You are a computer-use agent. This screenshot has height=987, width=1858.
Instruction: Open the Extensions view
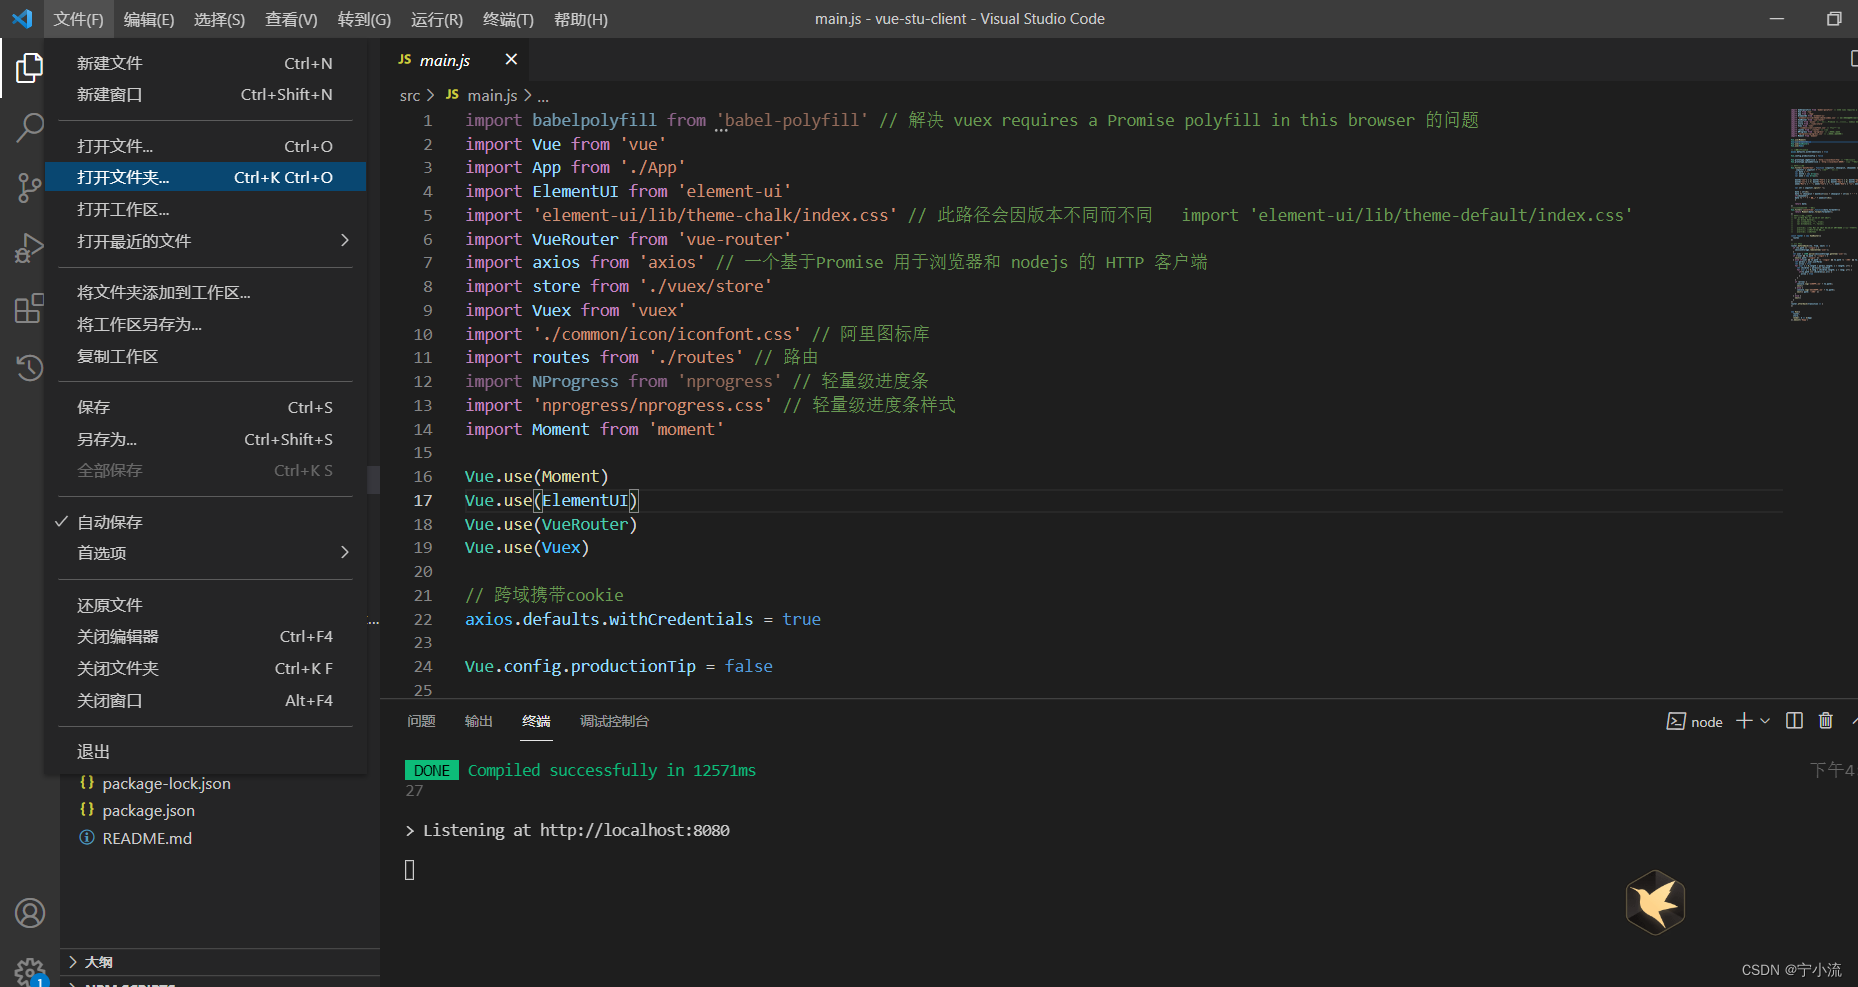pos(29,308)
